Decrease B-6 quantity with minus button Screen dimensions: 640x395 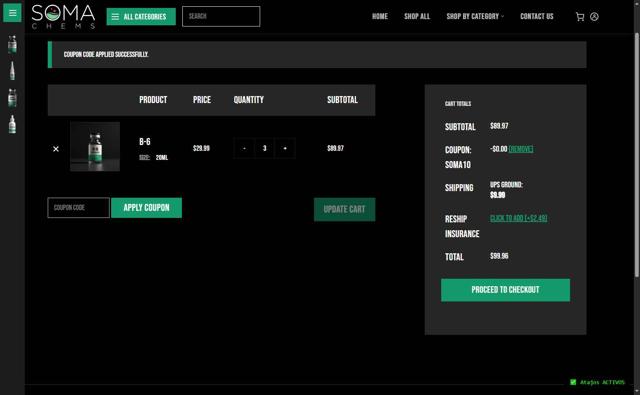[244, 148]
